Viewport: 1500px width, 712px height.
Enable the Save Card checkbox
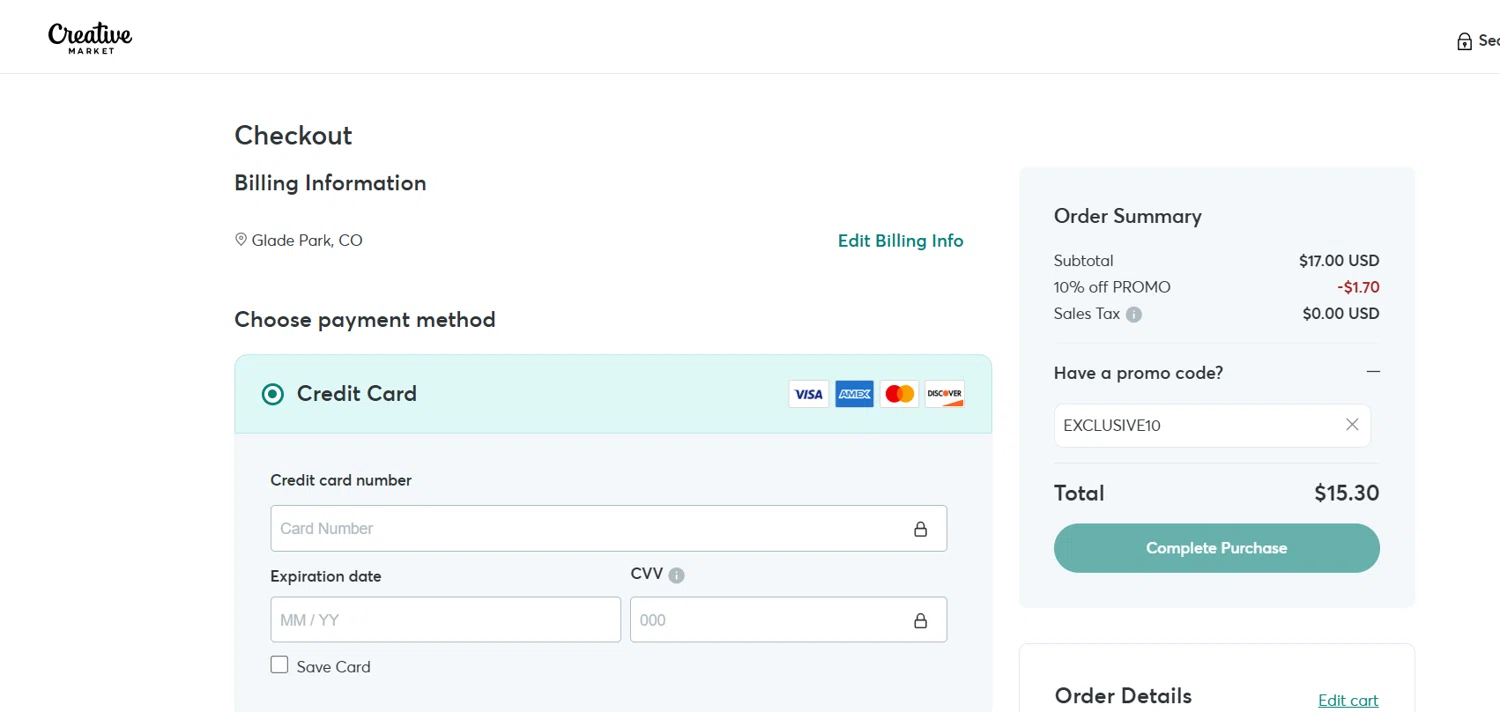pos(280,665)
